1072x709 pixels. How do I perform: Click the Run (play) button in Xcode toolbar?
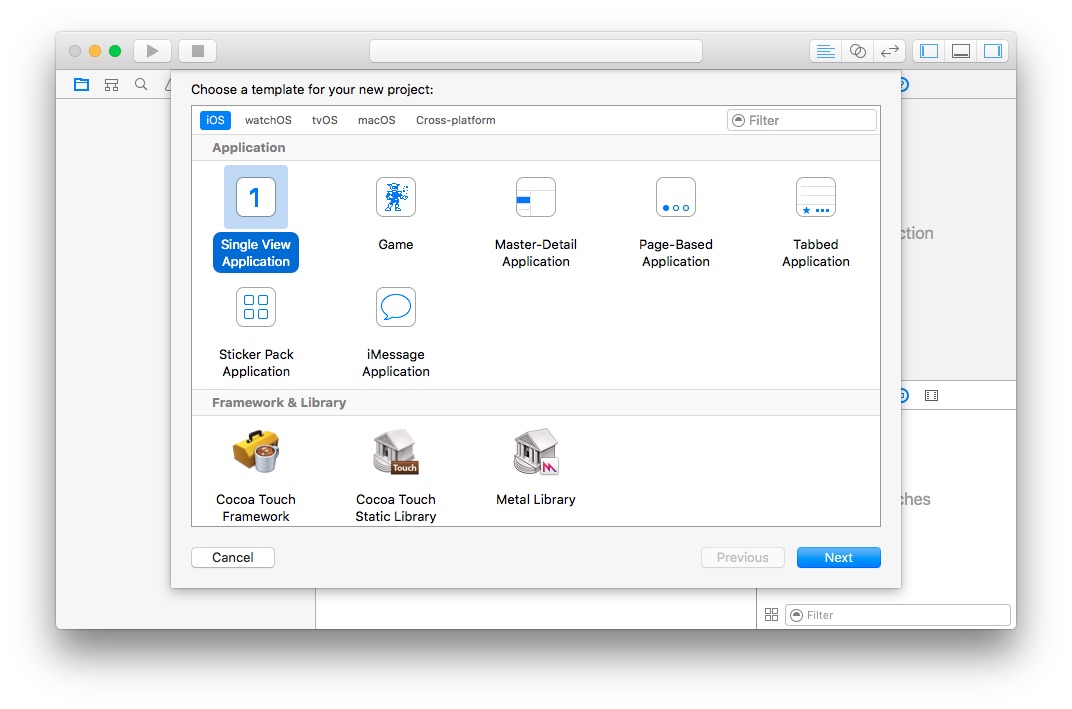pos(152,51)
